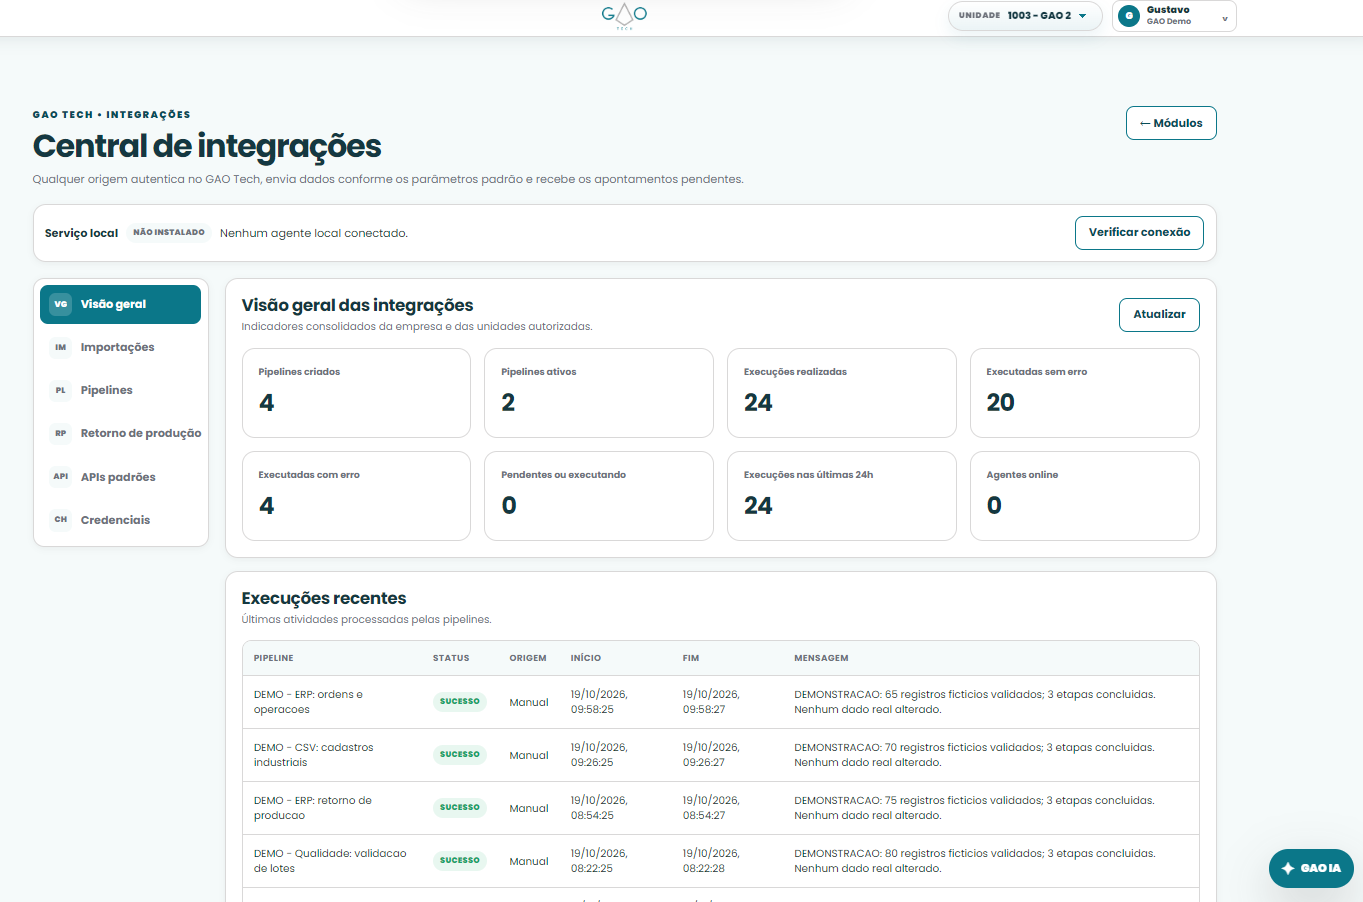Click the Módulos back button
This screenshot has height=902, width=1363.
coord(1171,123)
